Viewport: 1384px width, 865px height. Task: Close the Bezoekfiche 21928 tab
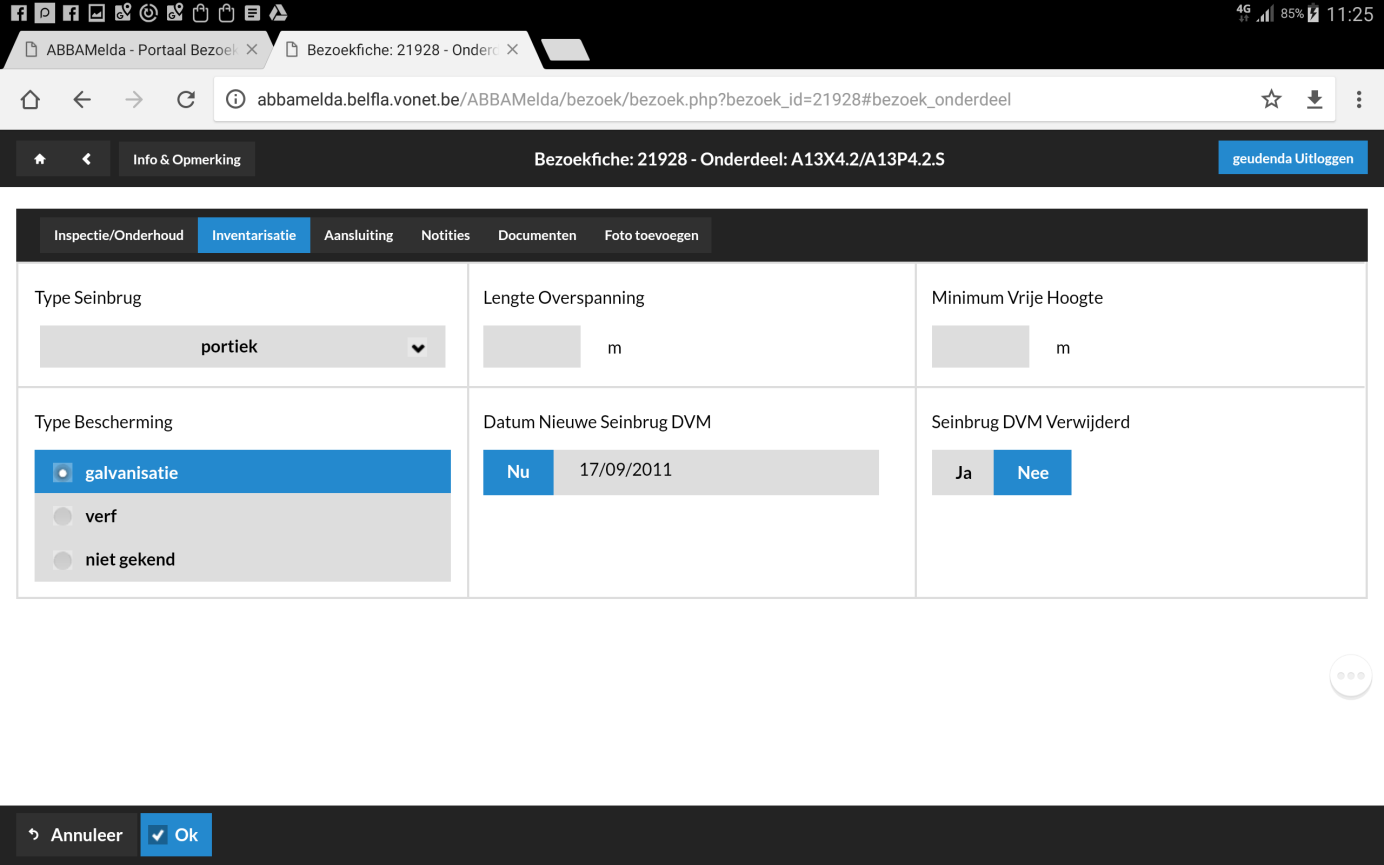[513, 49]
